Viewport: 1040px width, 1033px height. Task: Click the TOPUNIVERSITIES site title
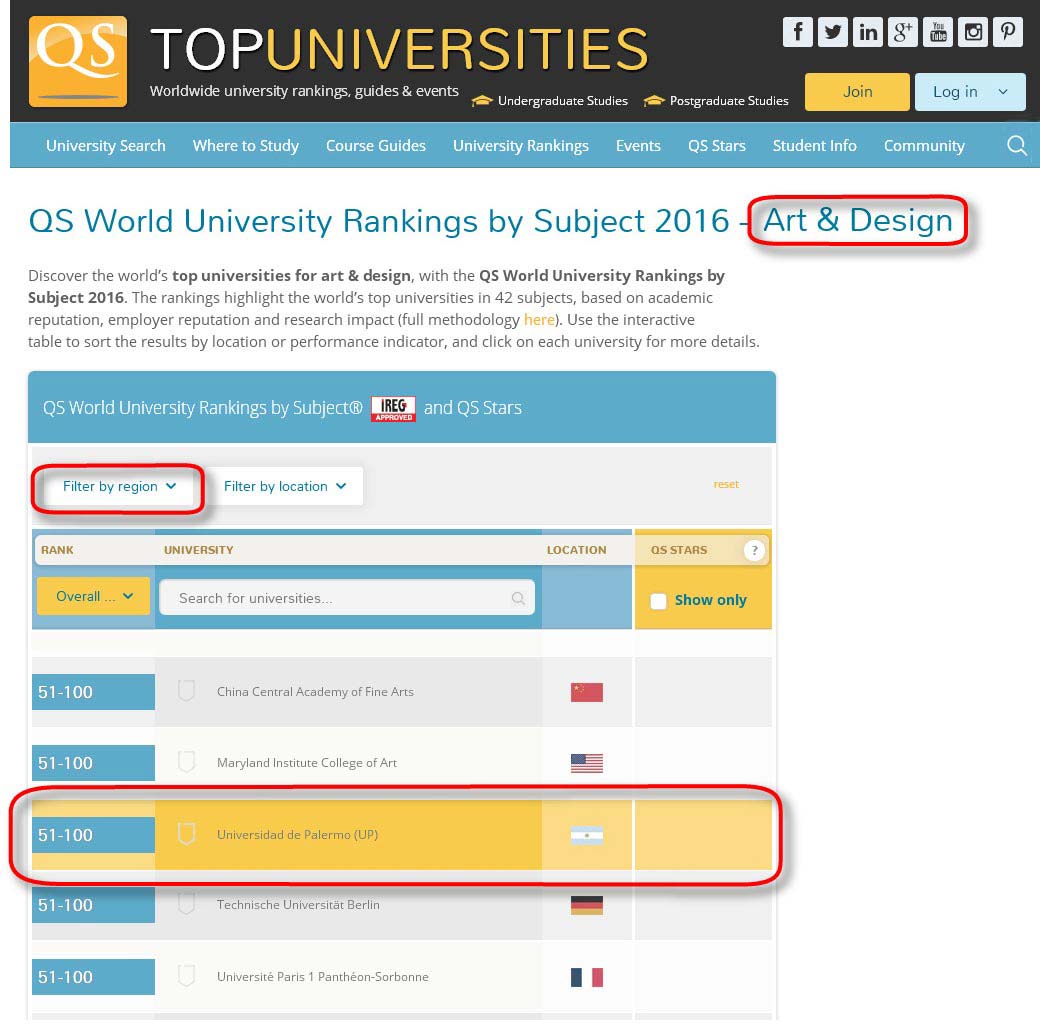399,49
